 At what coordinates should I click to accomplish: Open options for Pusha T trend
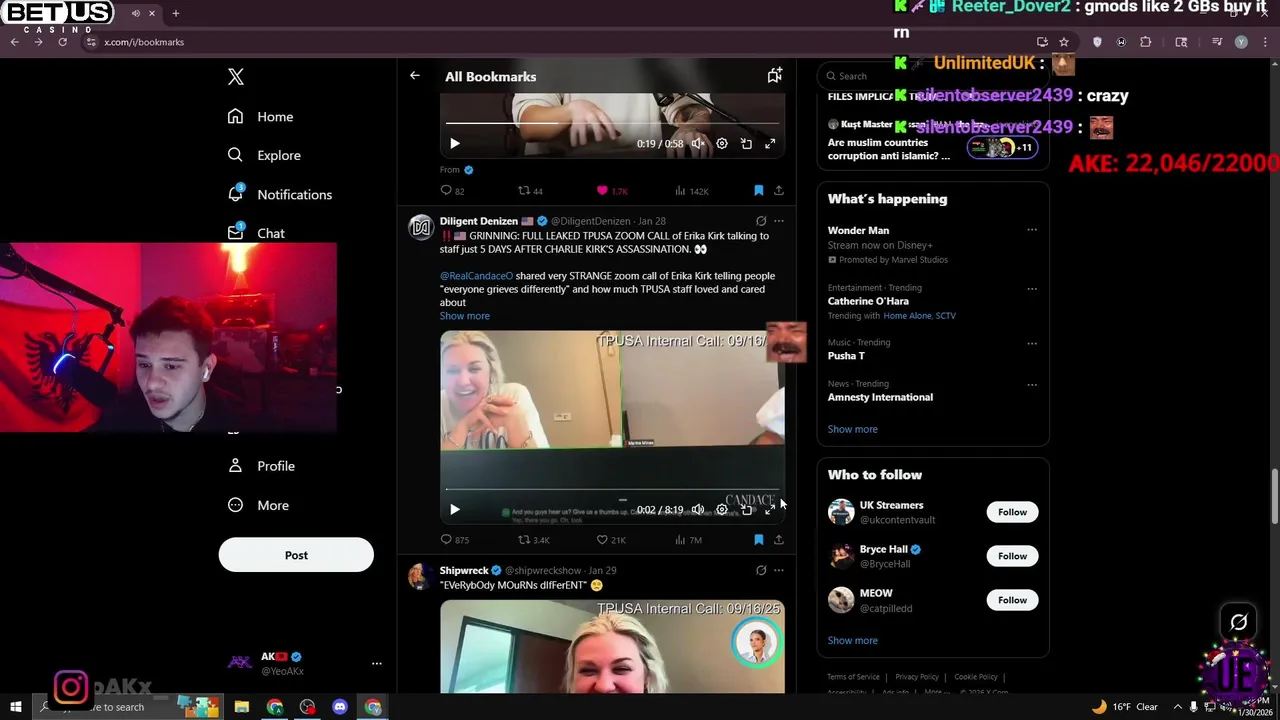coord(1032,343)
